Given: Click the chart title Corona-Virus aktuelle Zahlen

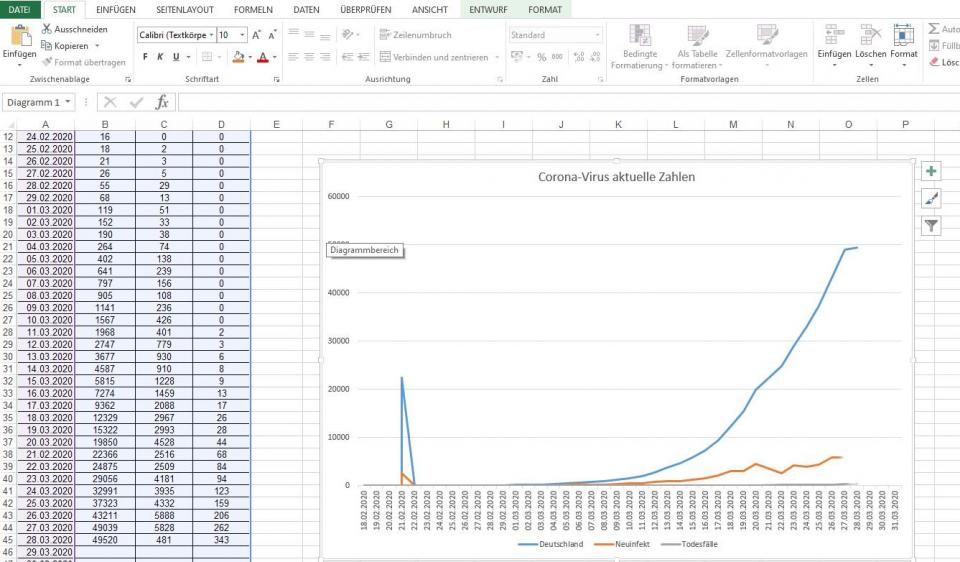Looking at the screenshot, I should pyautogui.click(x=616, y=177).
